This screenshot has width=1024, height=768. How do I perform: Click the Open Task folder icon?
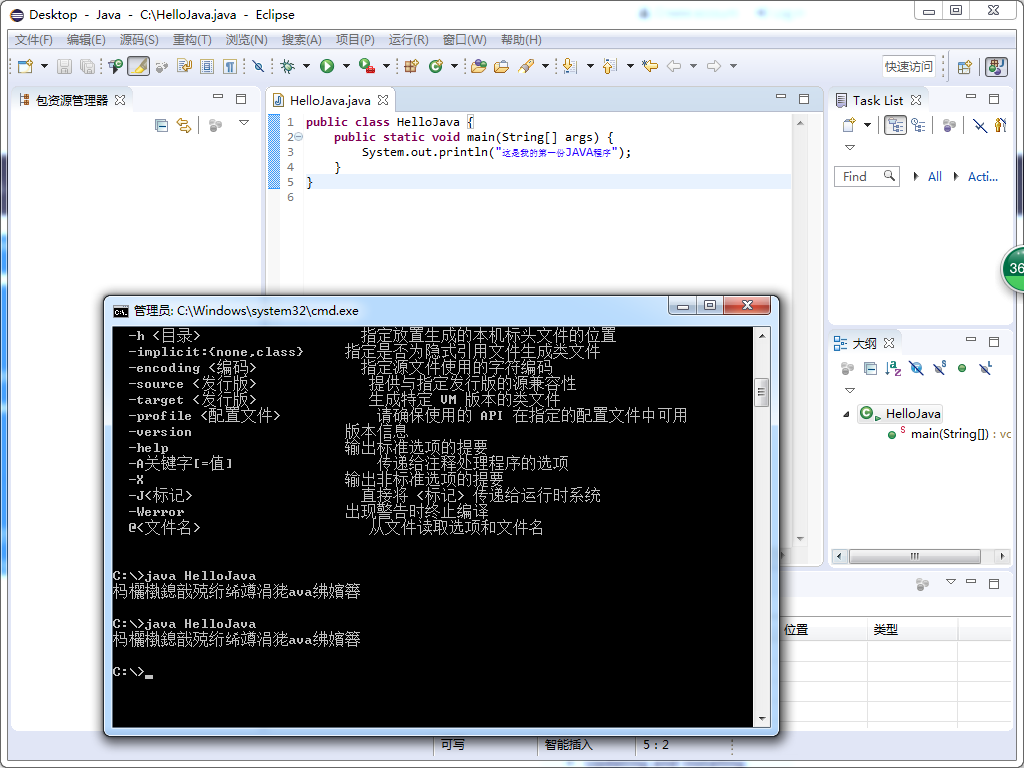pos(502,66)
